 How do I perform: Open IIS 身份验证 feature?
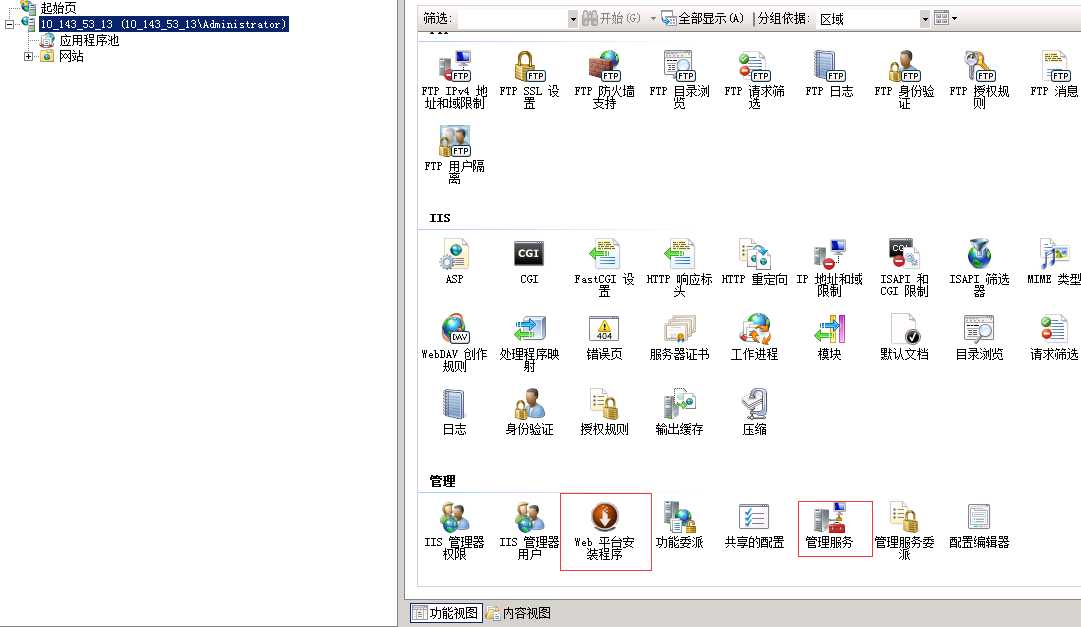click(529, 412)
